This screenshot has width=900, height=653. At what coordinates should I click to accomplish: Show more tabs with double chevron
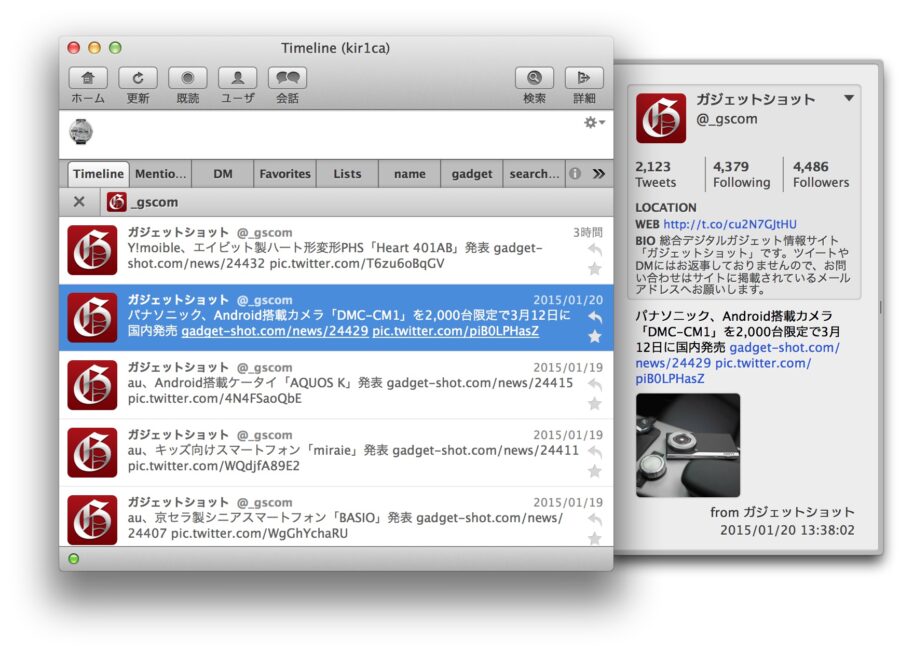coord(599,174)
